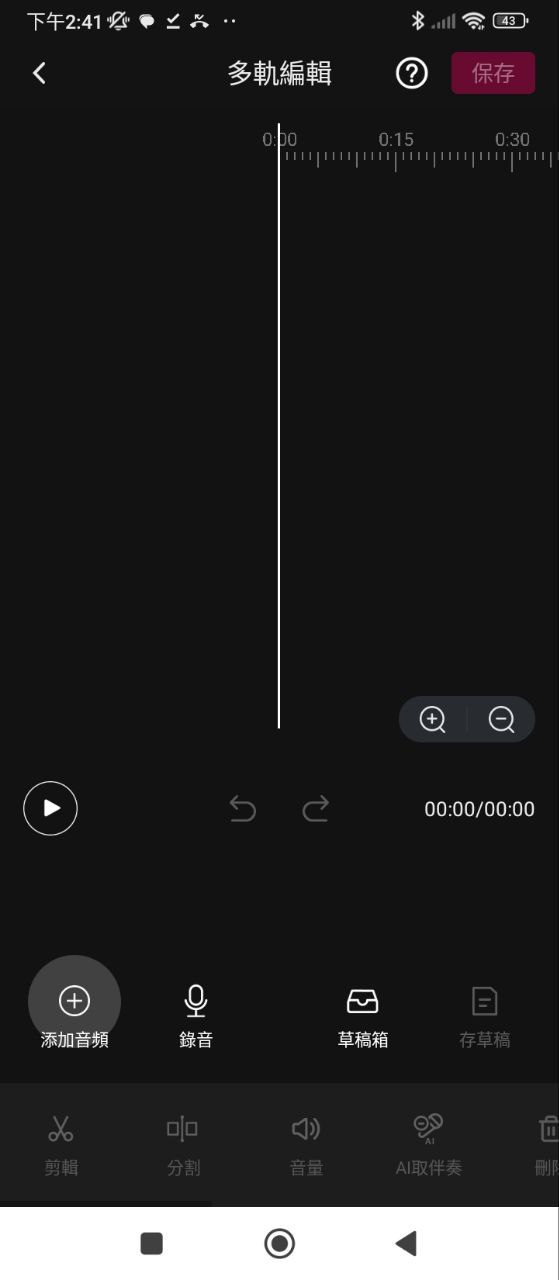Zoom in the timeline with the magnifier plus

click(433, 719)
